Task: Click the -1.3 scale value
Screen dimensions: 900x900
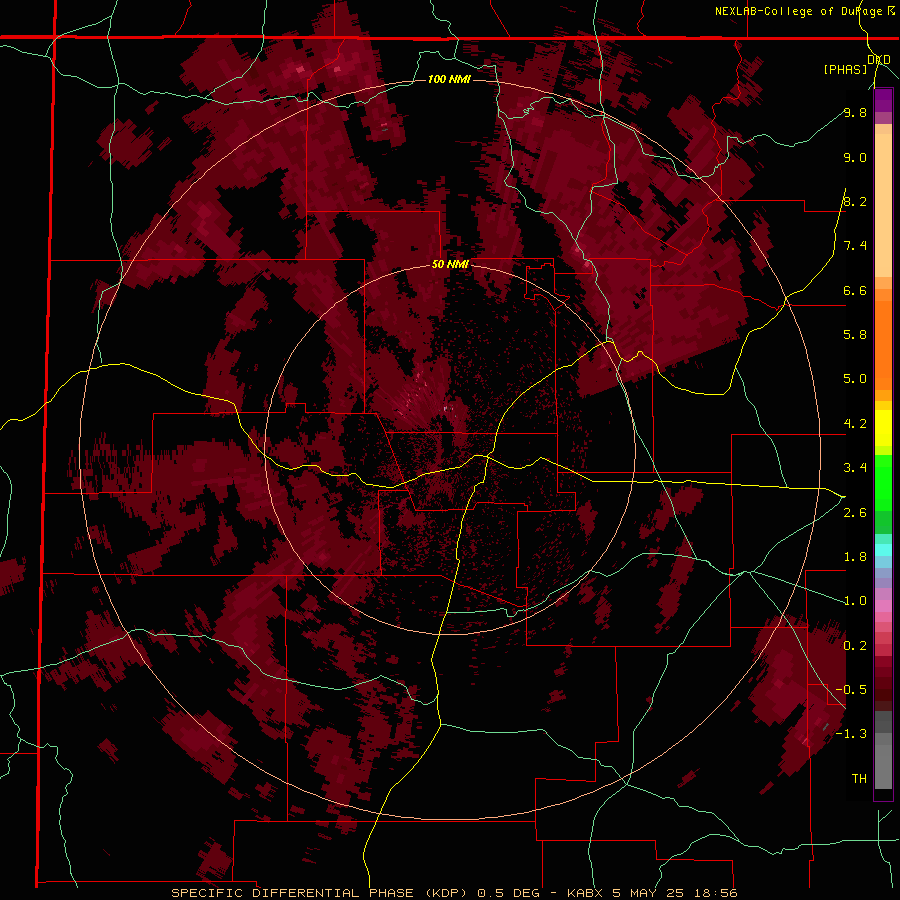Action: coord(851,734)
